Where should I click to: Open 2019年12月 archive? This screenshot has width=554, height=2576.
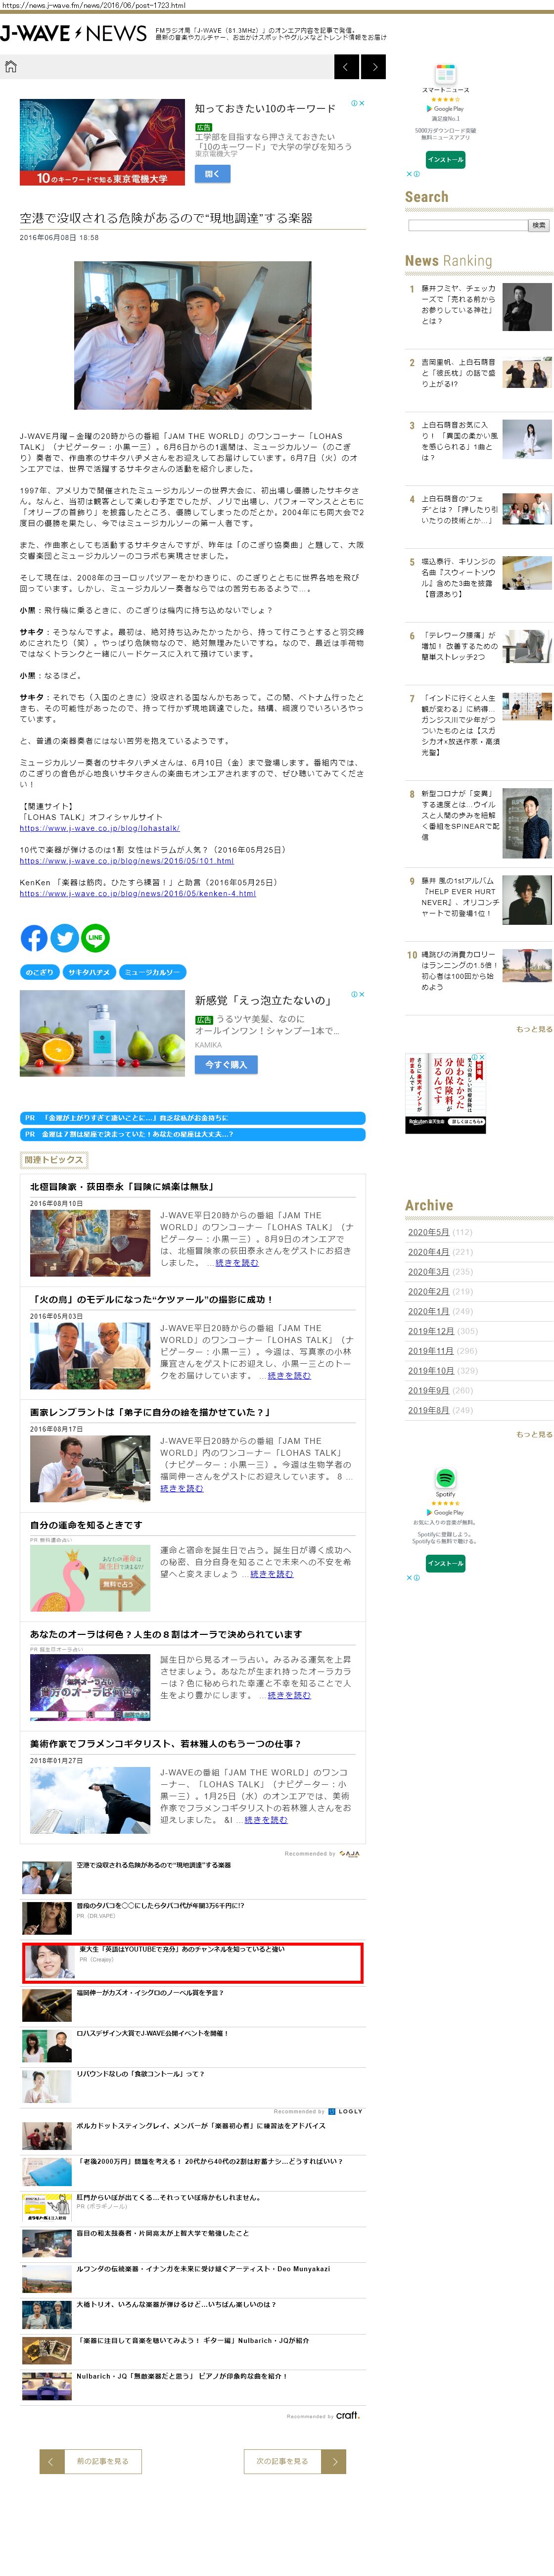click(x=431, y=1330)
